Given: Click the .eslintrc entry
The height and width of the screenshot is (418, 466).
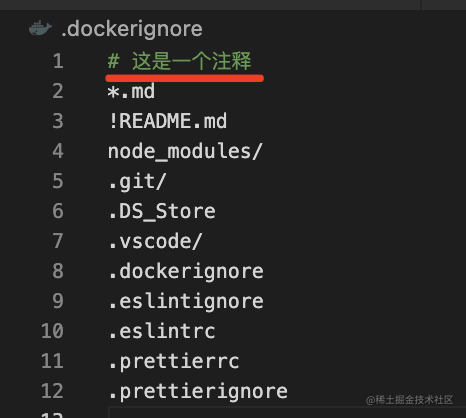Looking at the screenshot, I should [162, 331].
